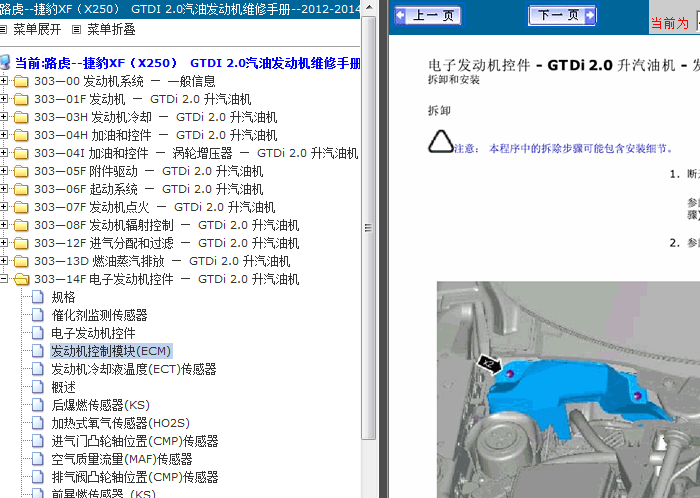Viewport: 700px width, 498px height.
Task: Click page icon beside 发动机控制模块(ECM)
Action: 38,351
